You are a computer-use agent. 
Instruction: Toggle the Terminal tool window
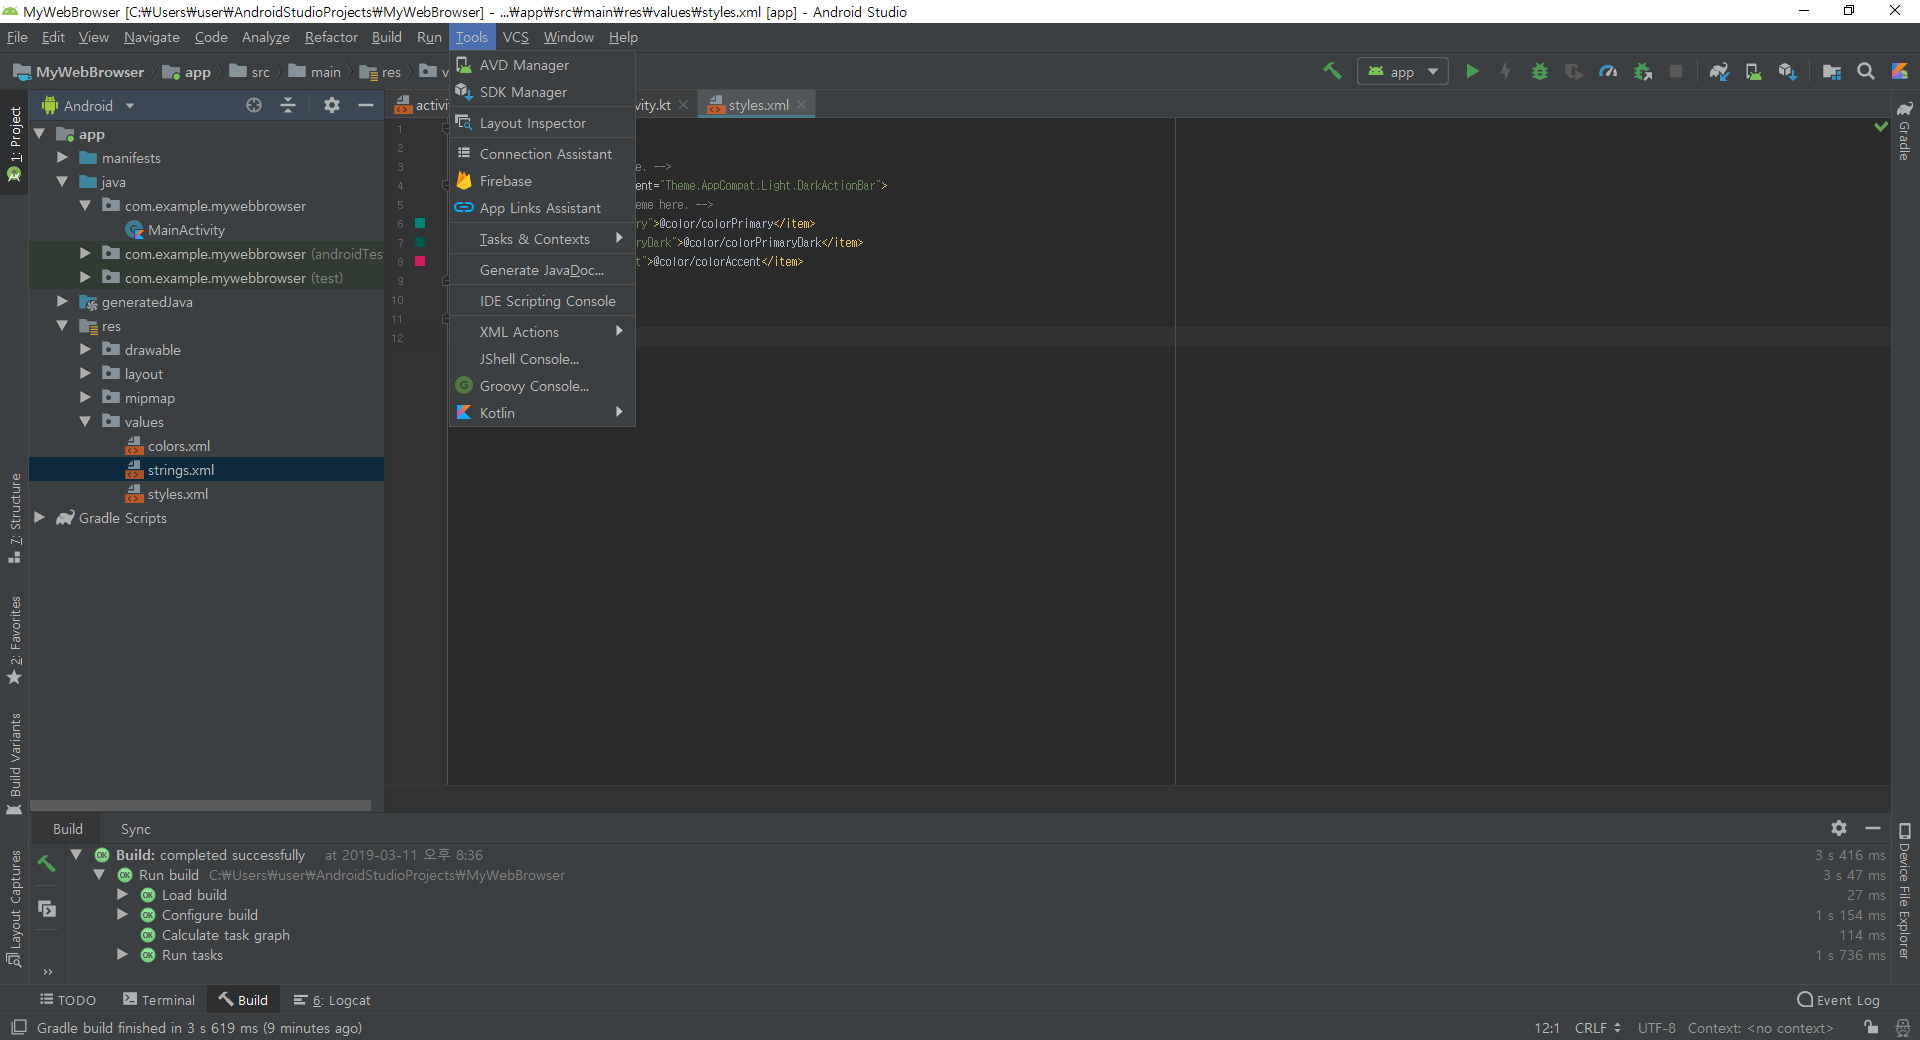(x=159, y=1000)
